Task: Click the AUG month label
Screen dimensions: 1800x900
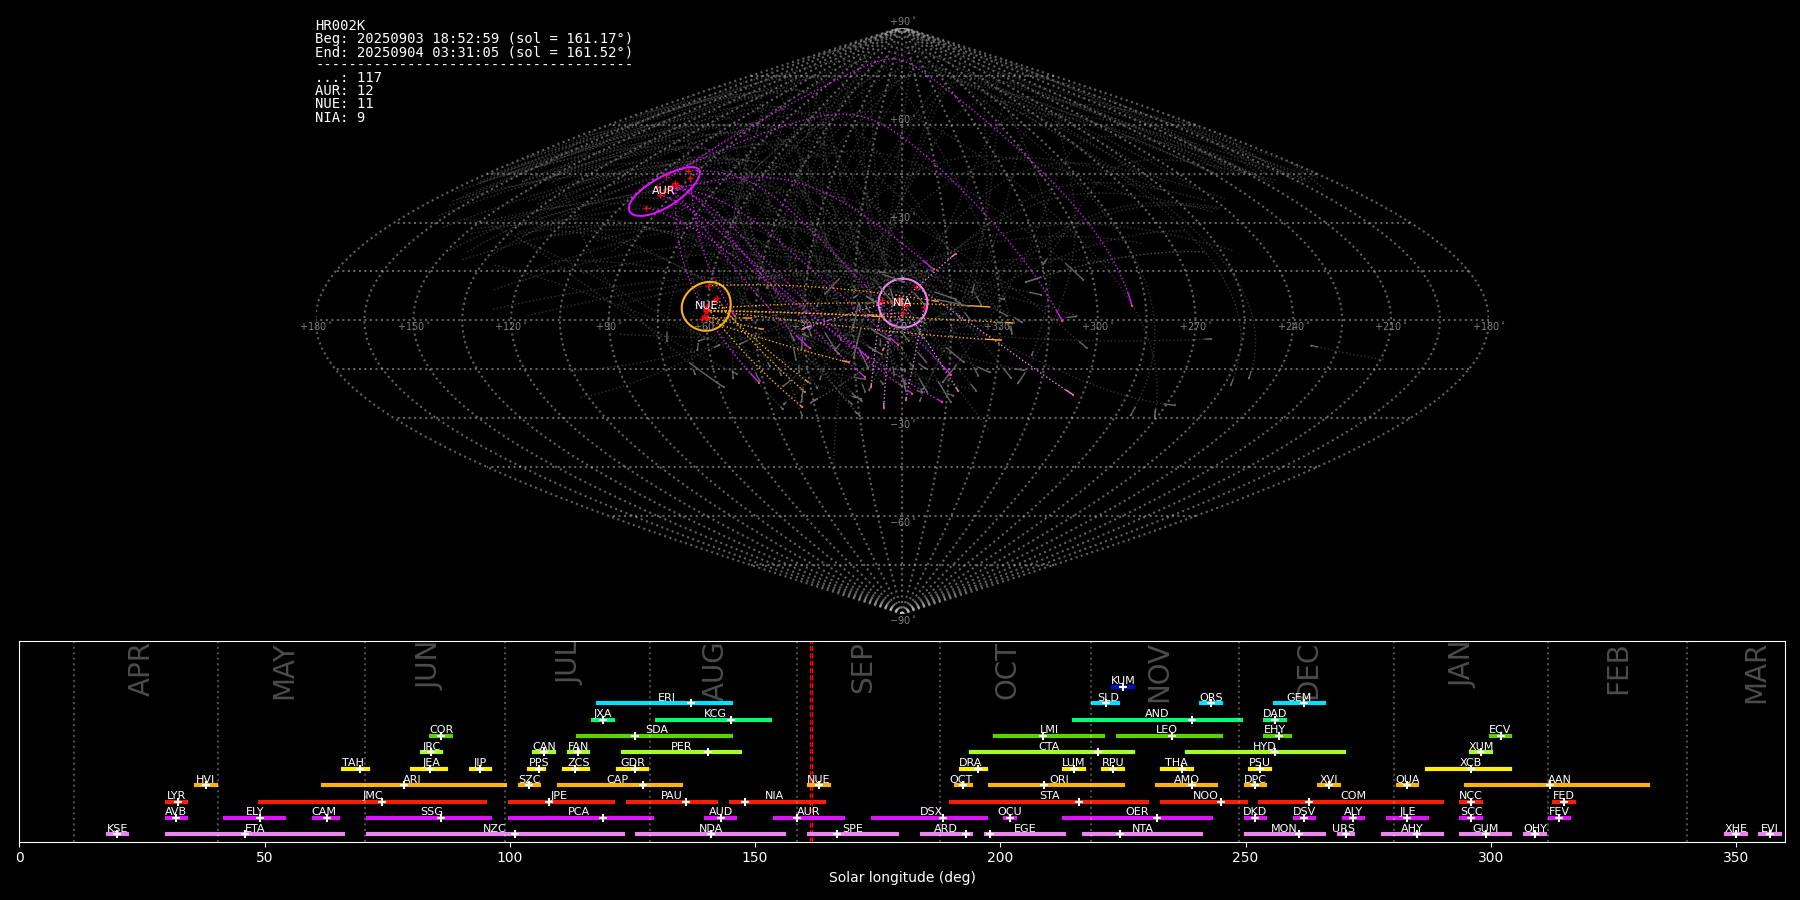Action: pos(713,671)
